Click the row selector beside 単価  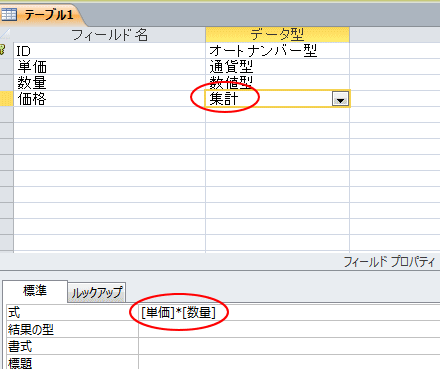click(x=6, y=67)
